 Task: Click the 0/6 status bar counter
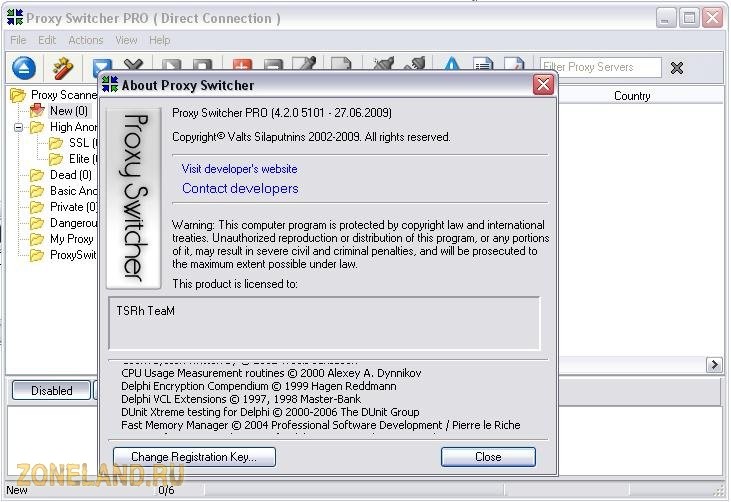click(x=166, y=490)
